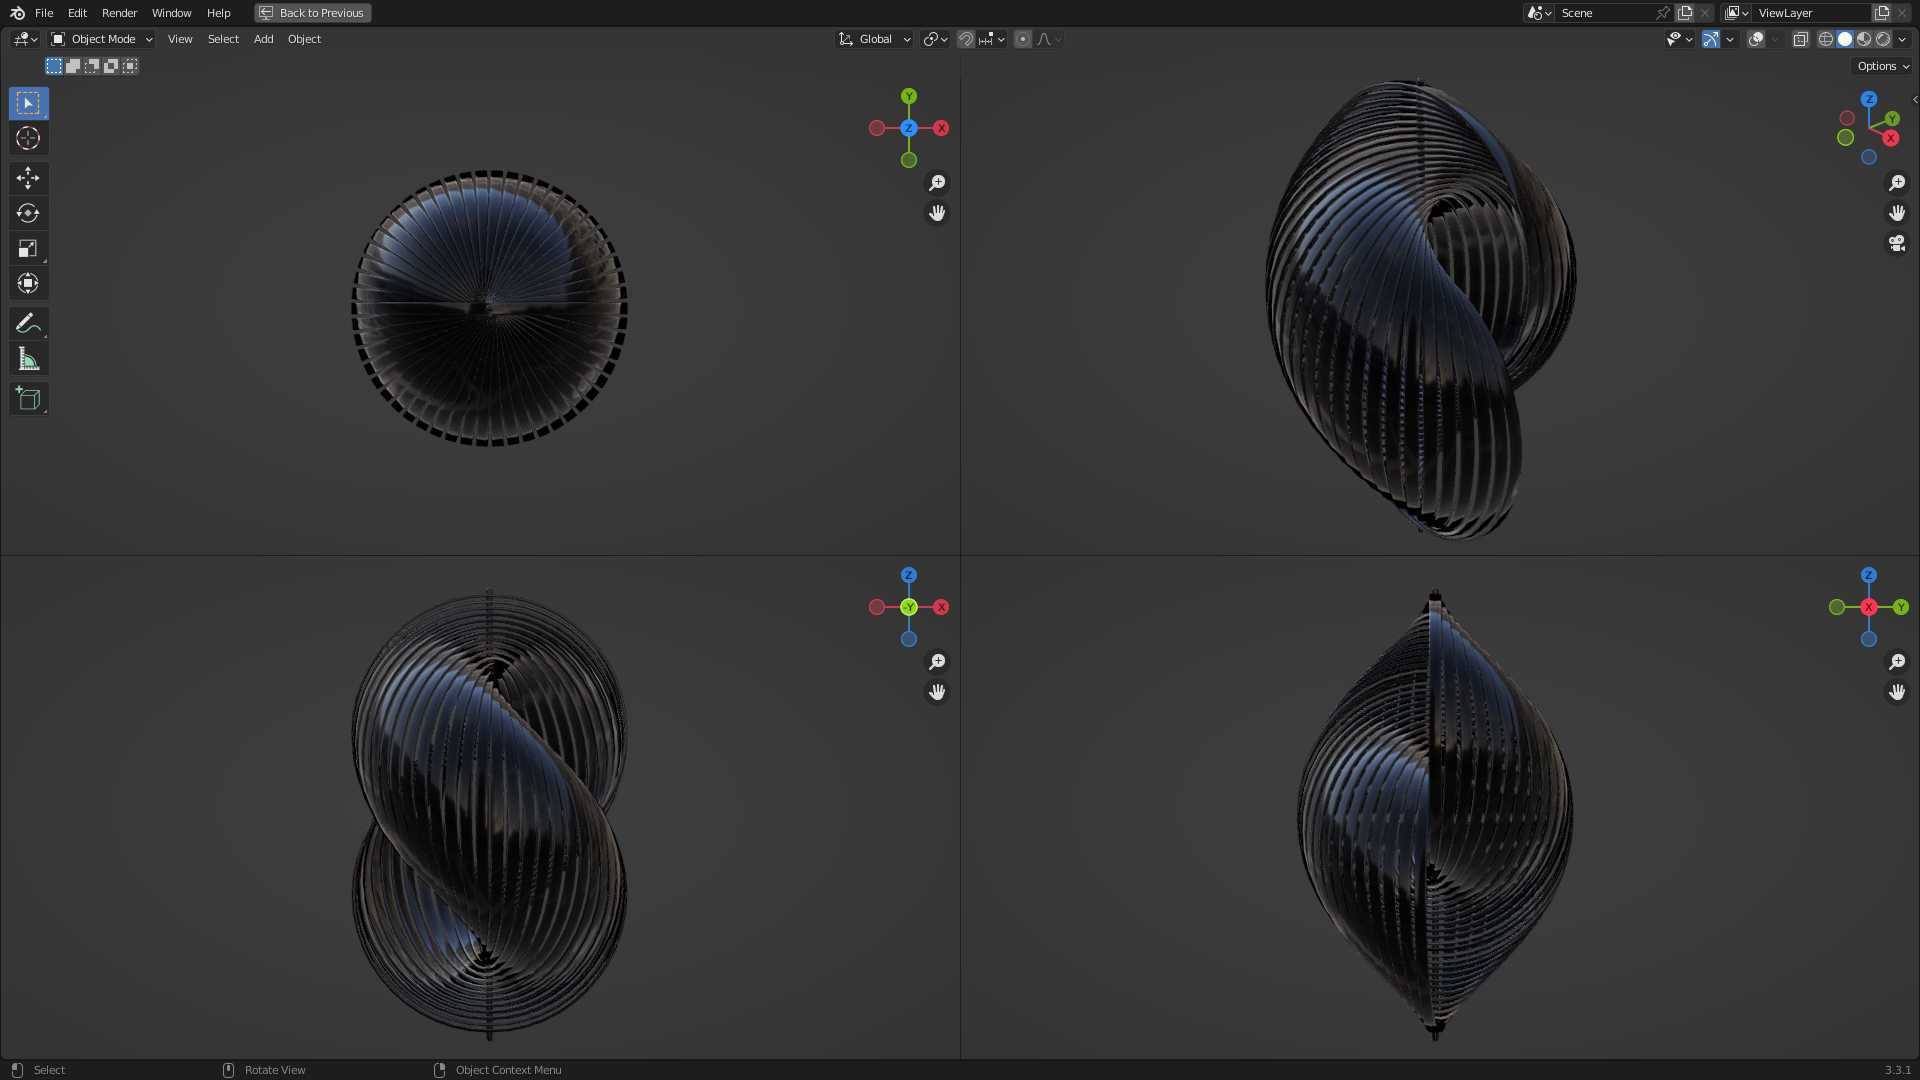Switch to material preview shading

(1864, 39)
